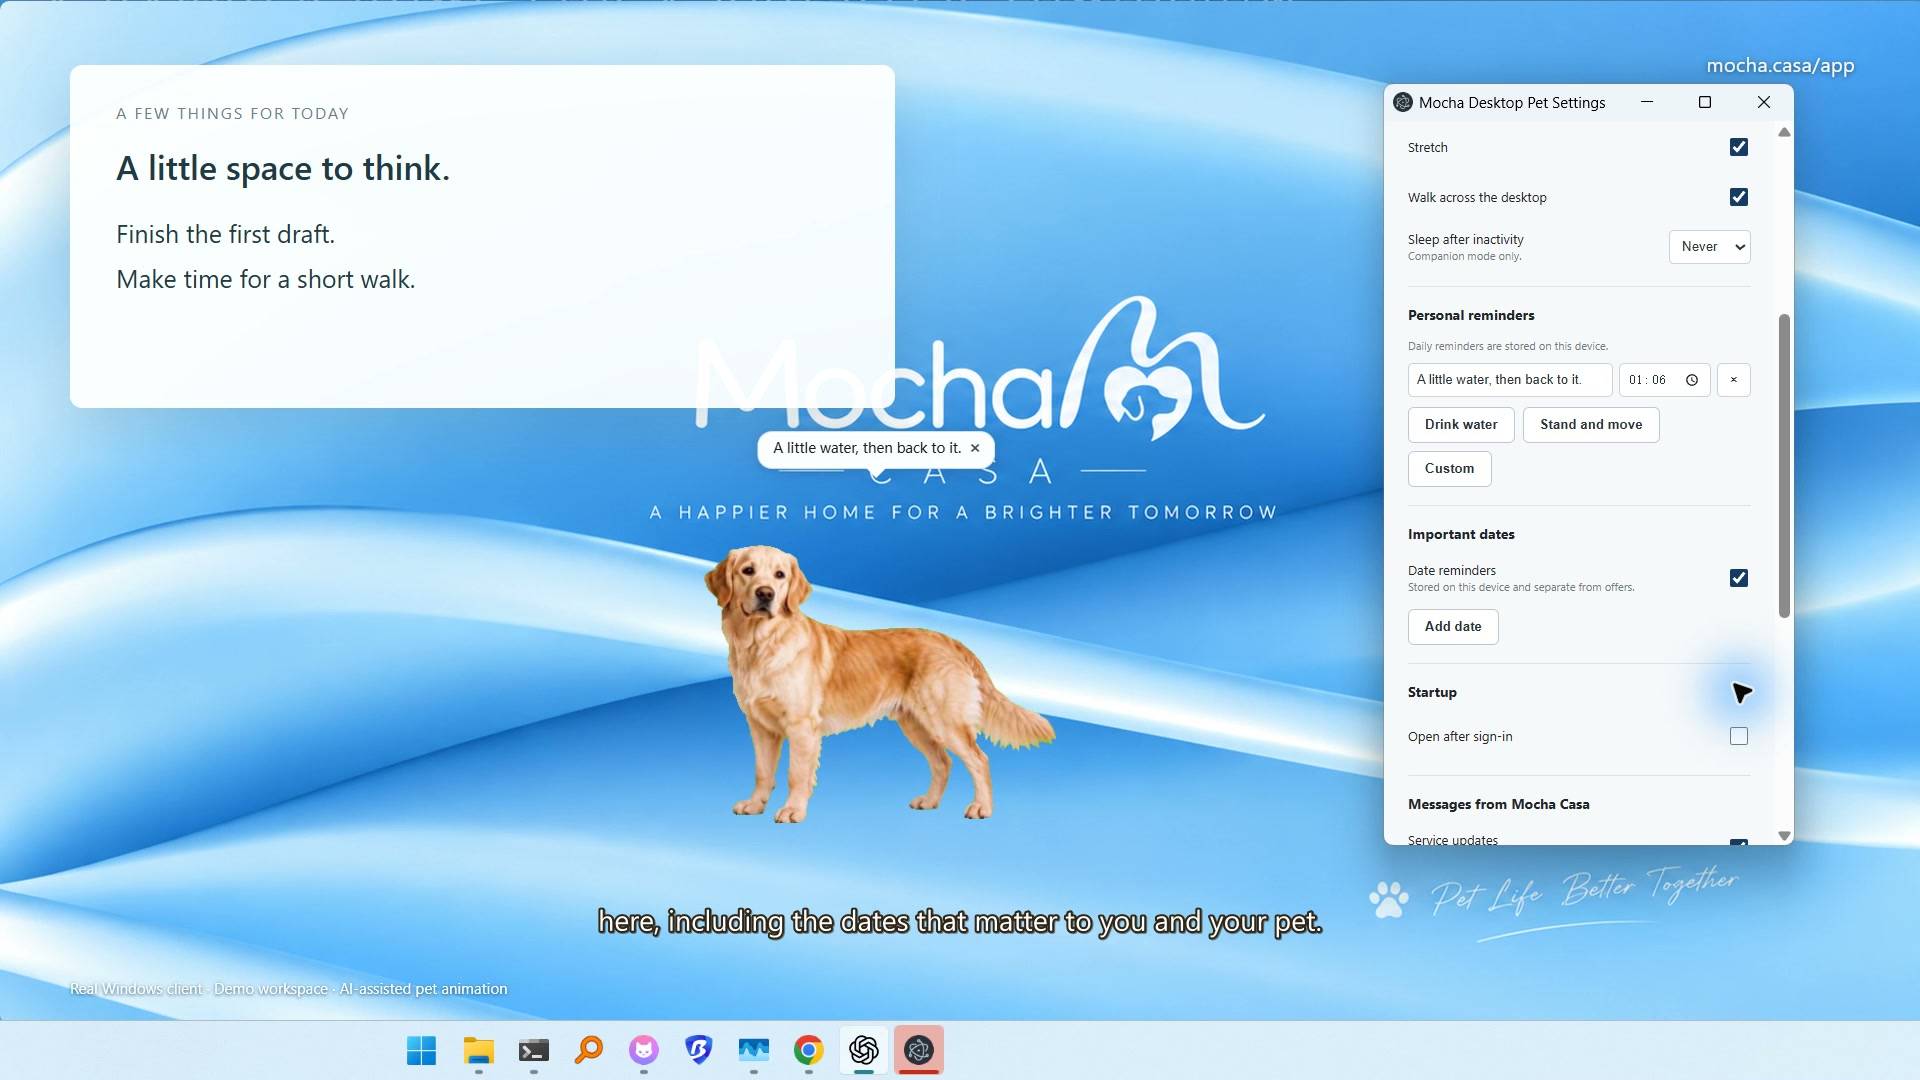This screenshot has height=1080, width=1920.
Task: Maximize the Mocha Desktop Pet Settings window
Action: 1705,102
